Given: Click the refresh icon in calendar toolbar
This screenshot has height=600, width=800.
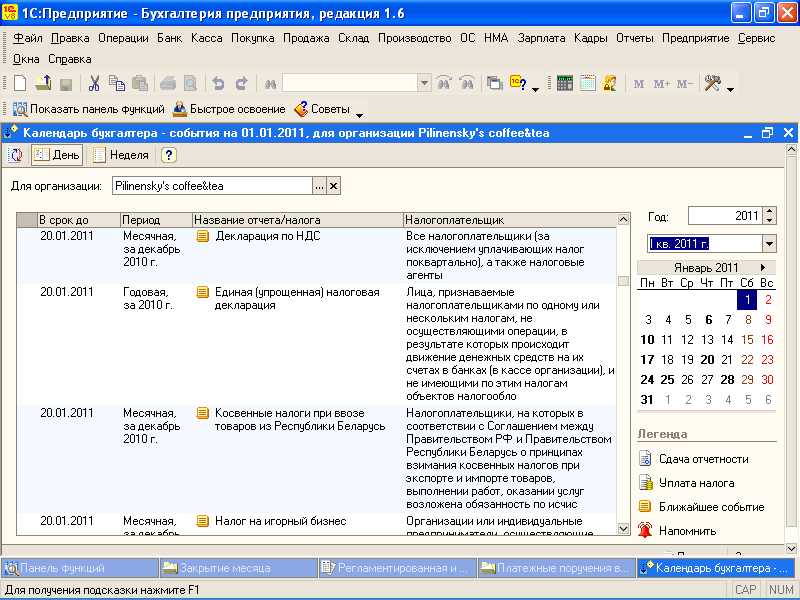Looking at the screenshot, I should tap(15, 155).
